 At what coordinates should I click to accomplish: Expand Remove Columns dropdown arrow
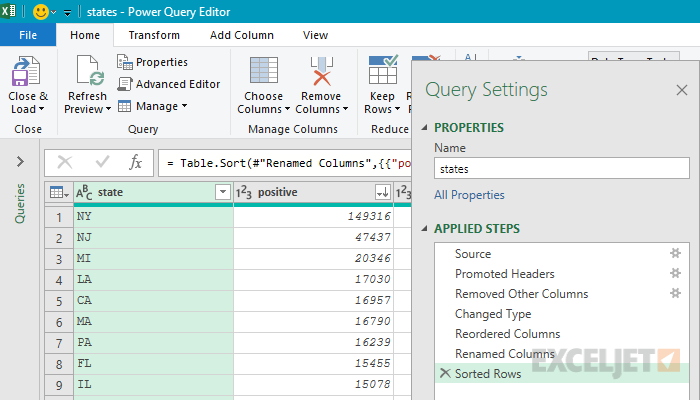(x=345, y=109)
